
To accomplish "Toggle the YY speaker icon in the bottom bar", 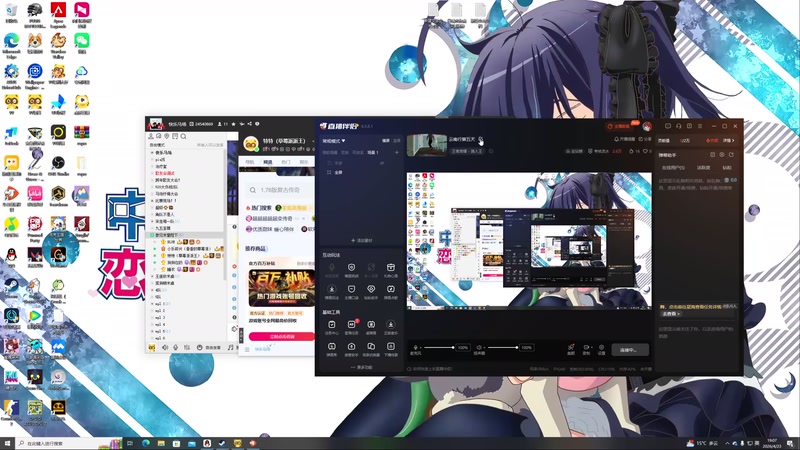I will [165, 347].
